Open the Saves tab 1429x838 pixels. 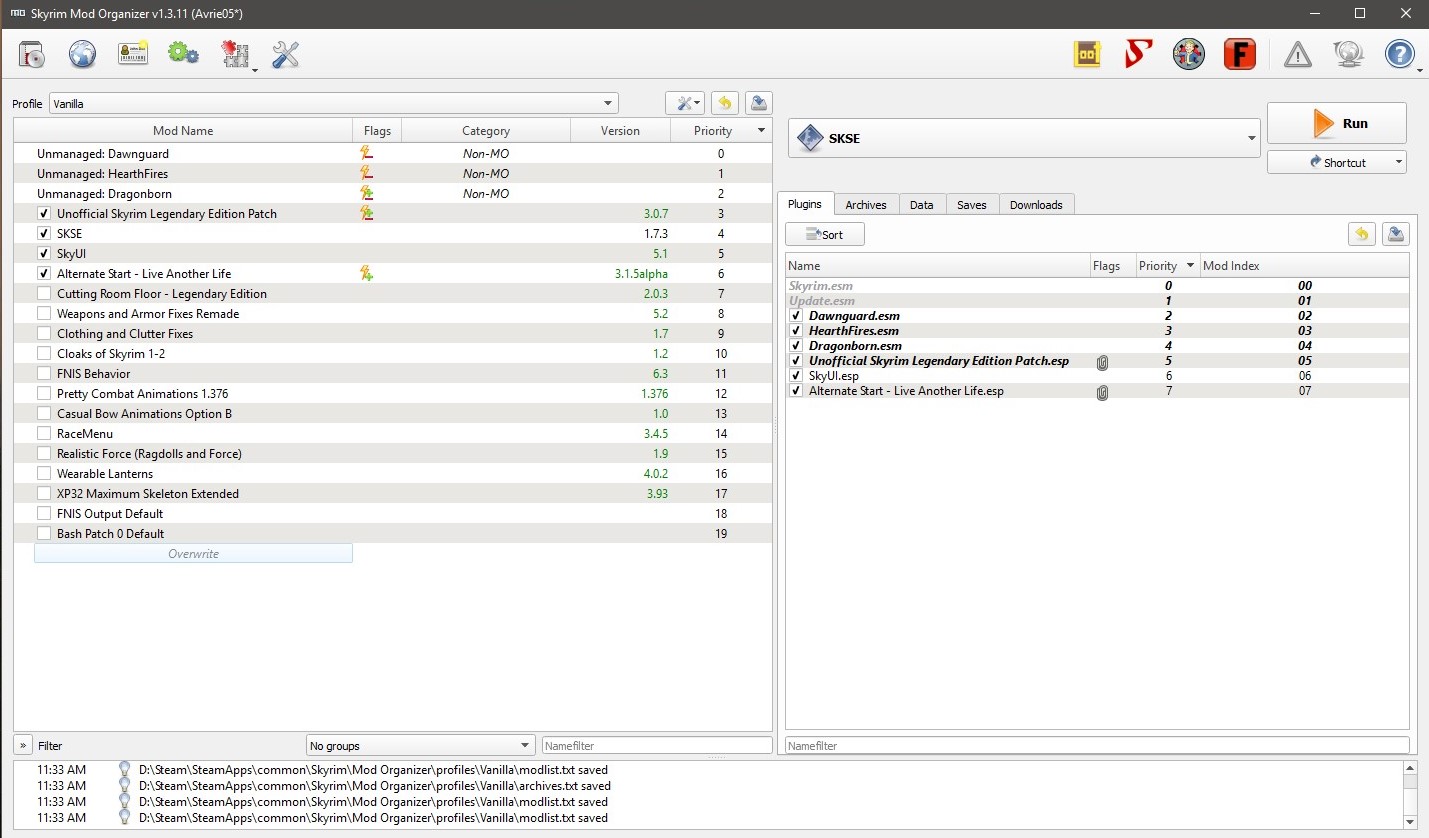[x=972, y=205]
